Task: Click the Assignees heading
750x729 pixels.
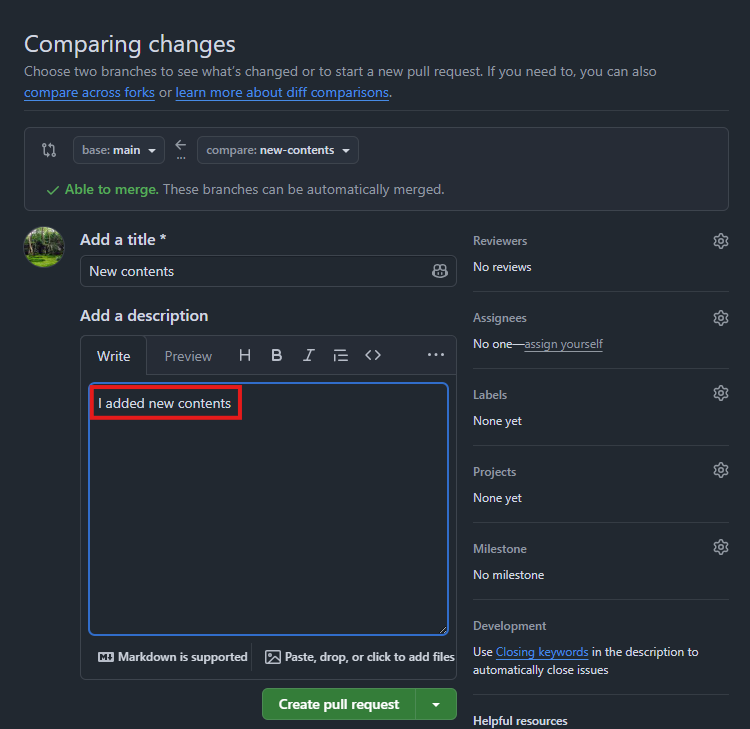Action: 500,318
